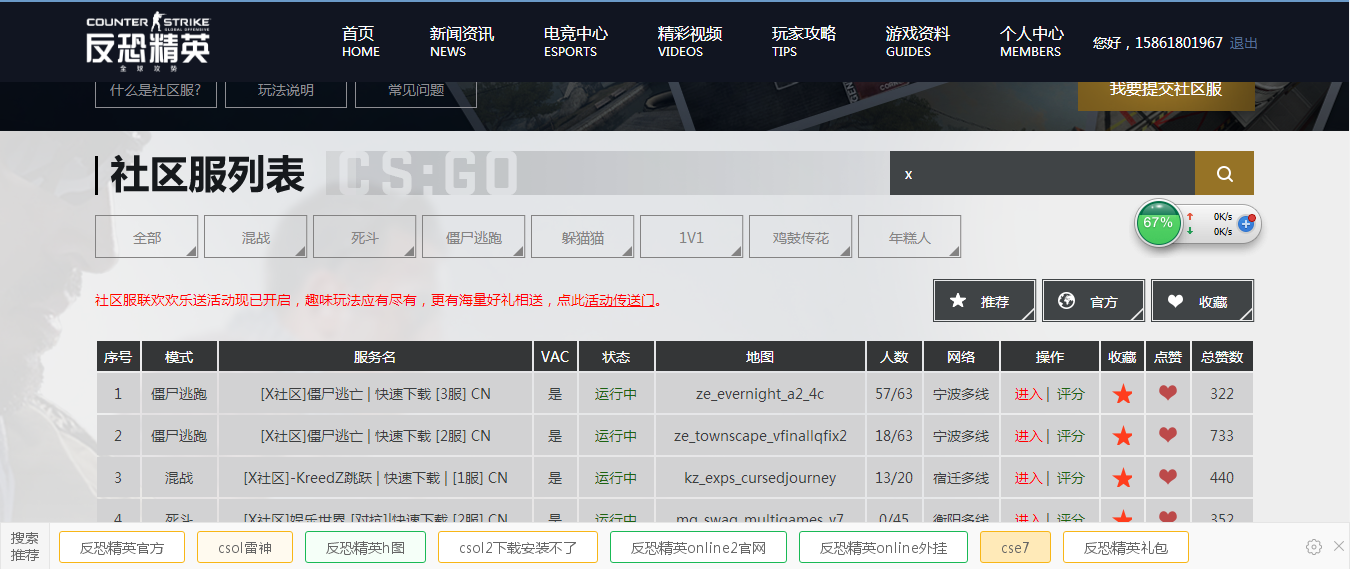Click 进入 link for server row 1
This screenshot has width=1350, height=569.
(1028, 394)
